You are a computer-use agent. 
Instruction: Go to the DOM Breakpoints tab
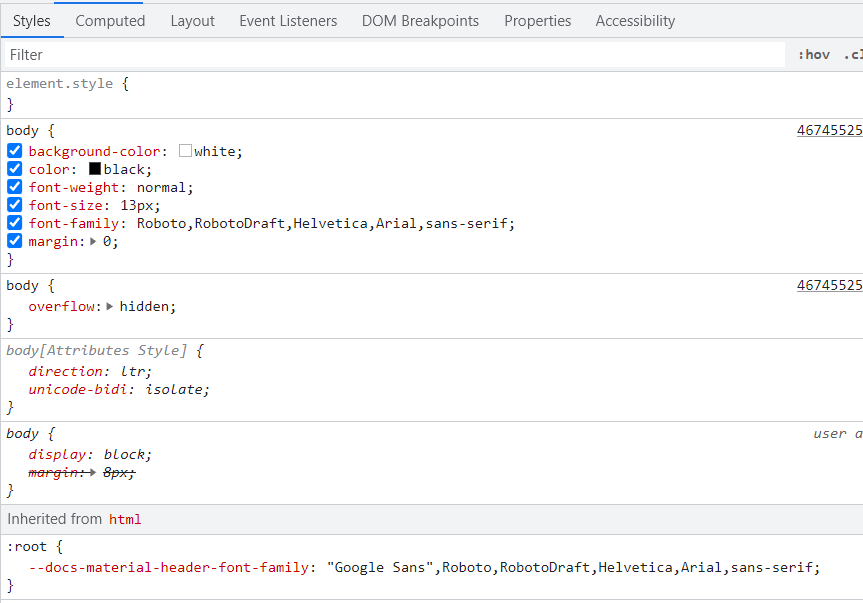pyautogui.click(x=420, y=20)
